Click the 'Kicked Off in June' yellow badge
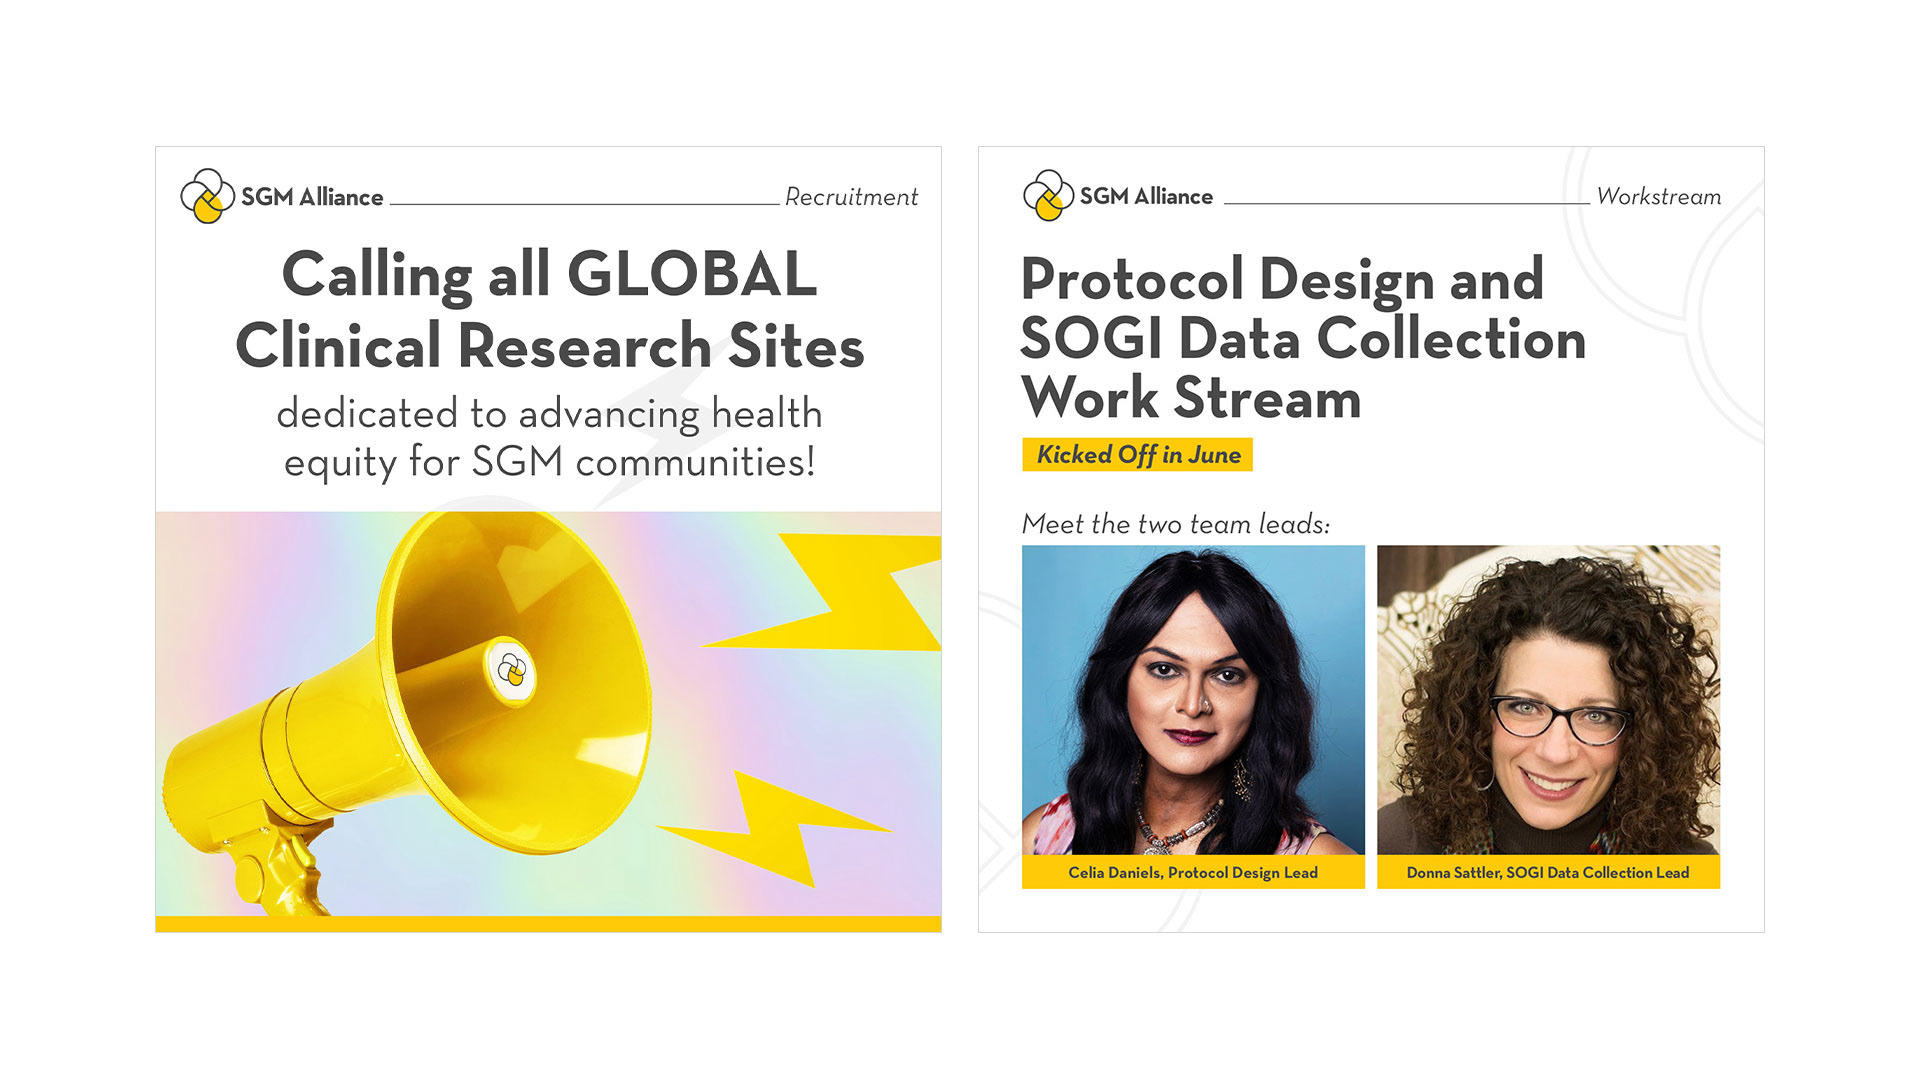The height and width of the screenshot is (1080, 1920). pos(1137,455)
